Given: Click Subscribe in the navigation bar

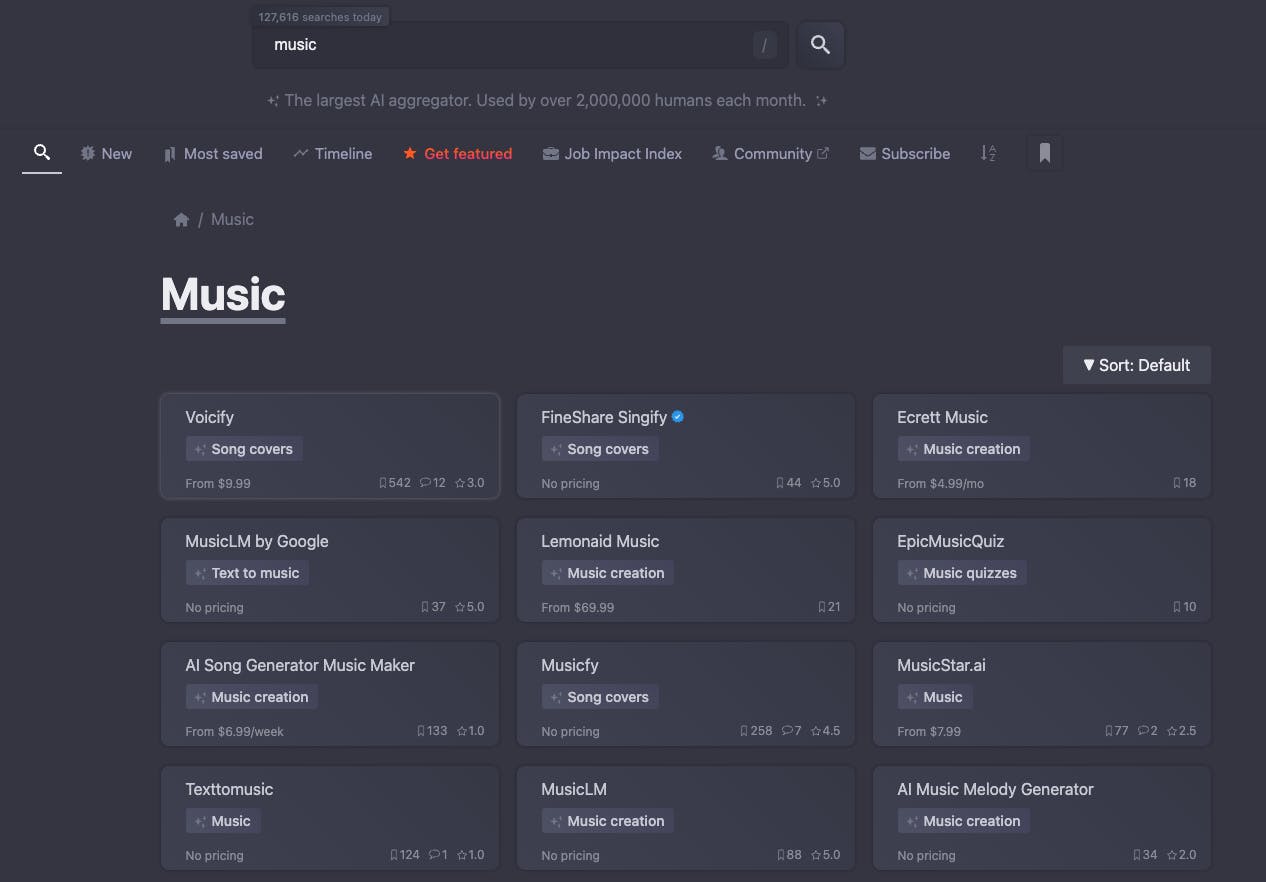Looking at the screenshot, I should tap(905, 154).
